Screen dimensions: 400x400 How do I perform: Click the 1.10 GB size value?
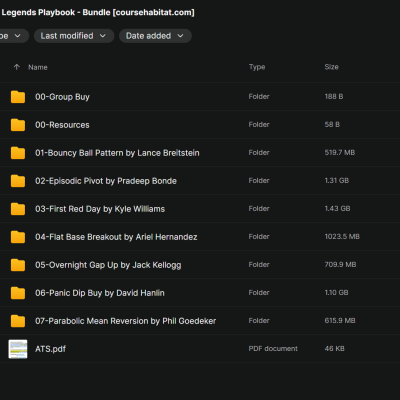pyautogui.click(x=336, y=292)
